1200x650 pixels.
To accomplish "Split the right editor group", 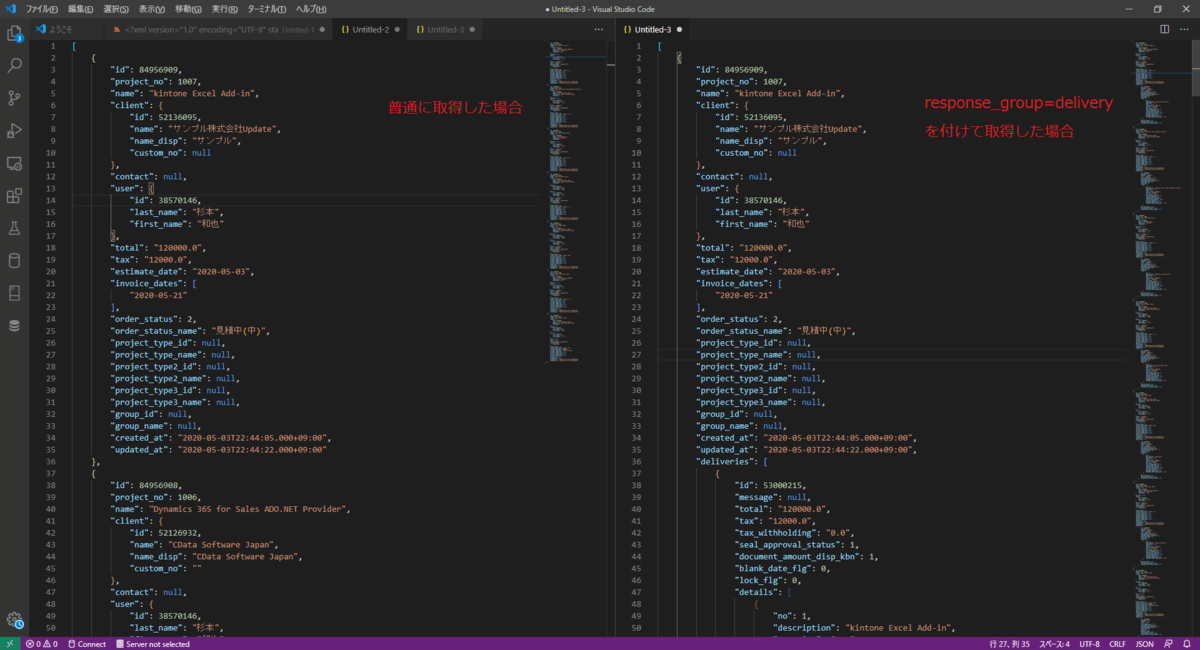I will tap(1165, 29).
